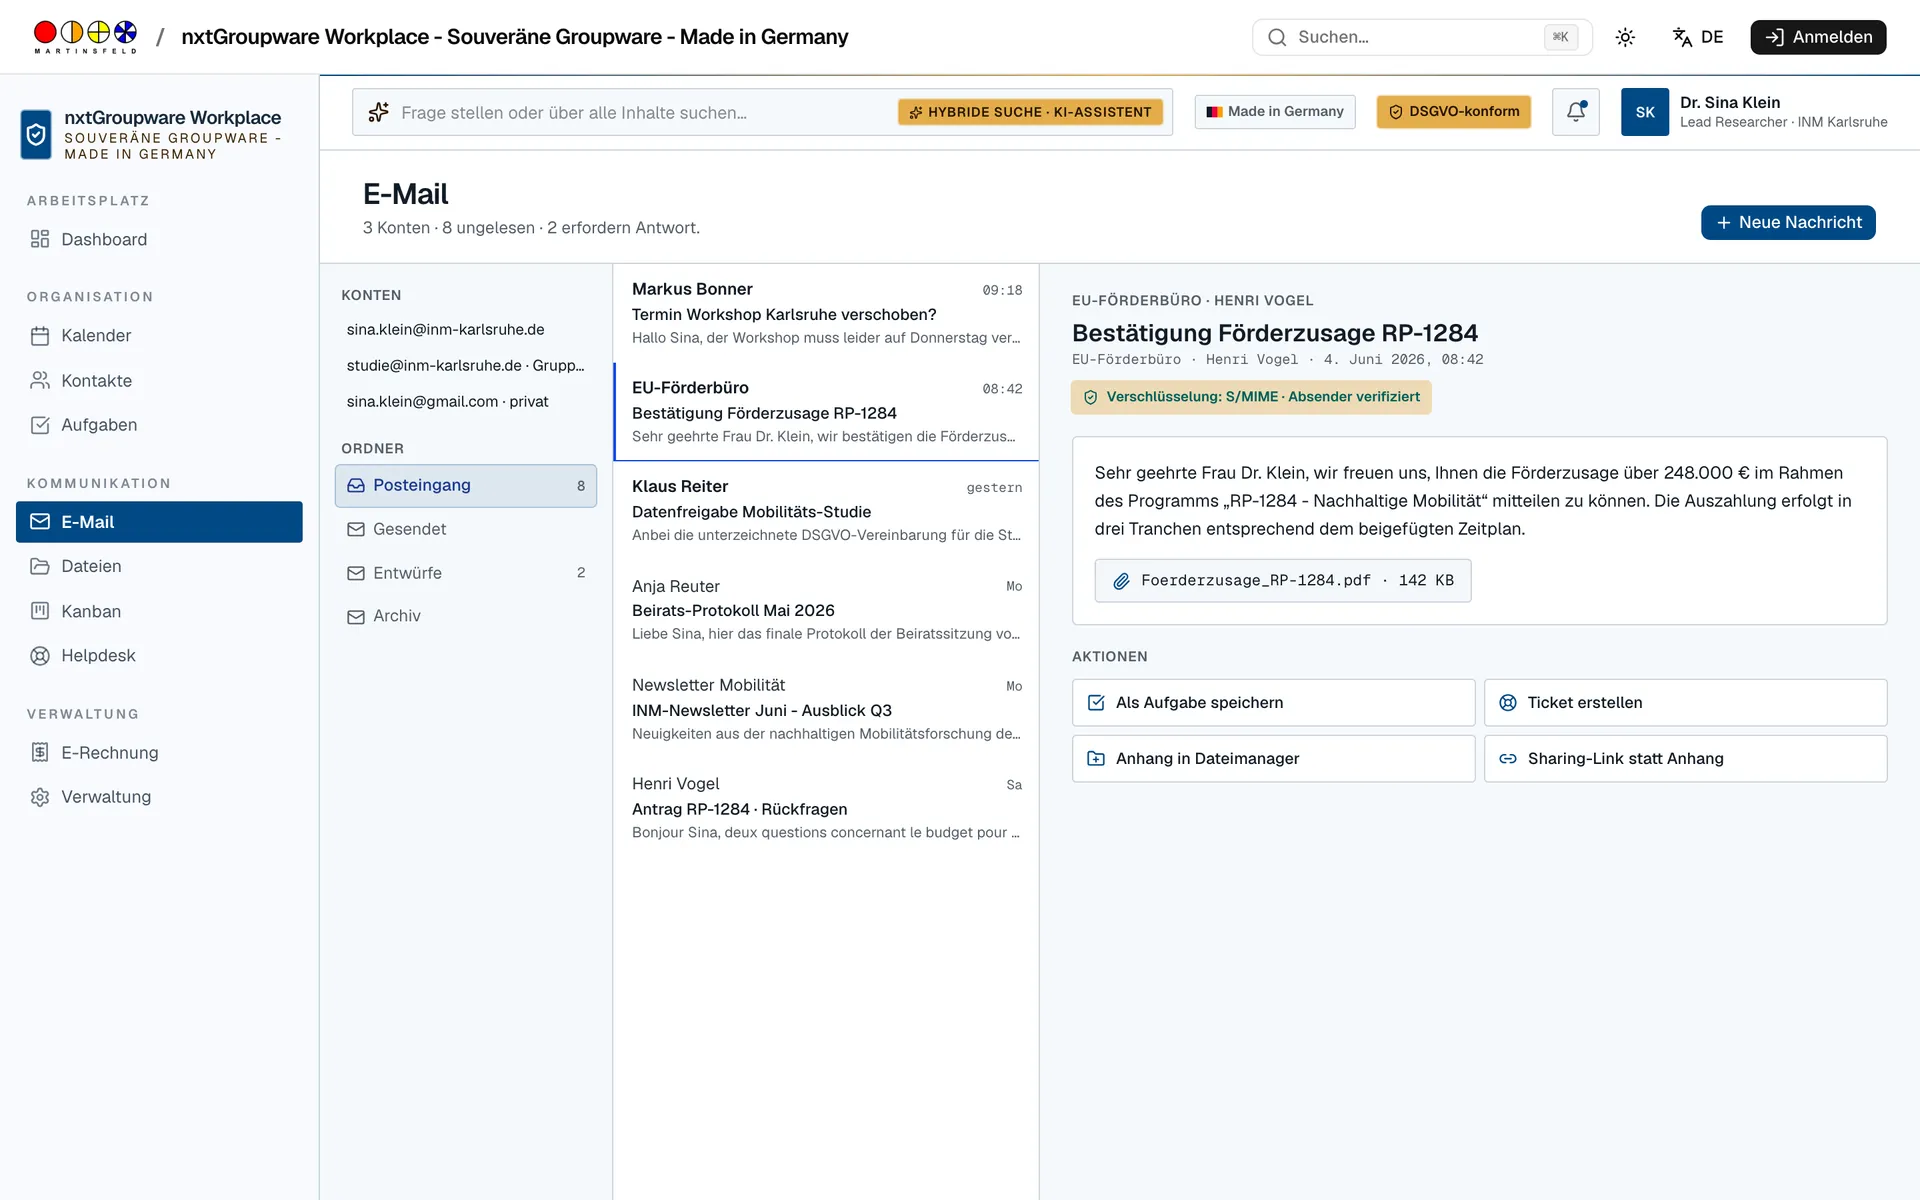Image resolution: width=1920 pixels, height=1200 pixels.
Task: Click Anhang in Dateimanager action
Action: tap(1273, 759)
